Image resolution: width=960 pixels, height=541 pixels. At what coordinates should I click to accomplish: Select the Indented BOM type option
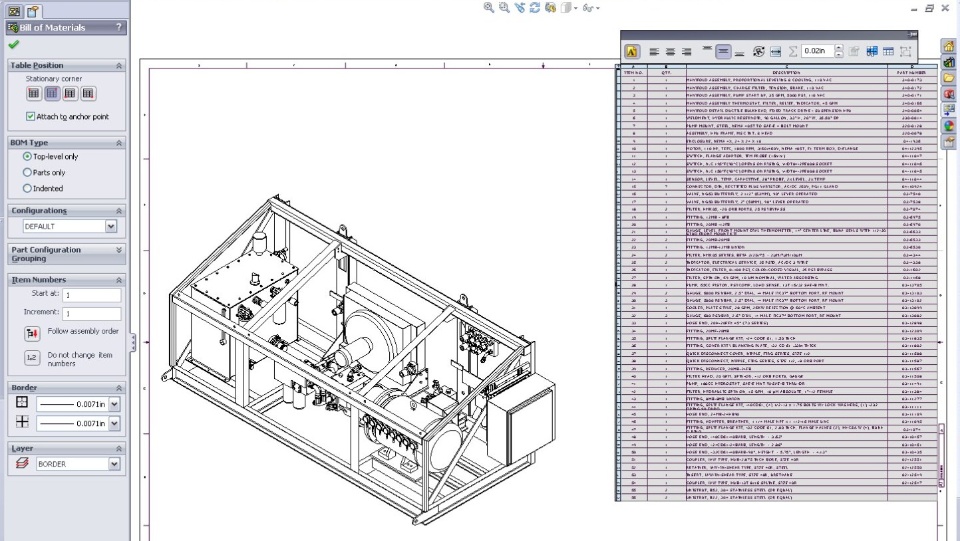27,188
